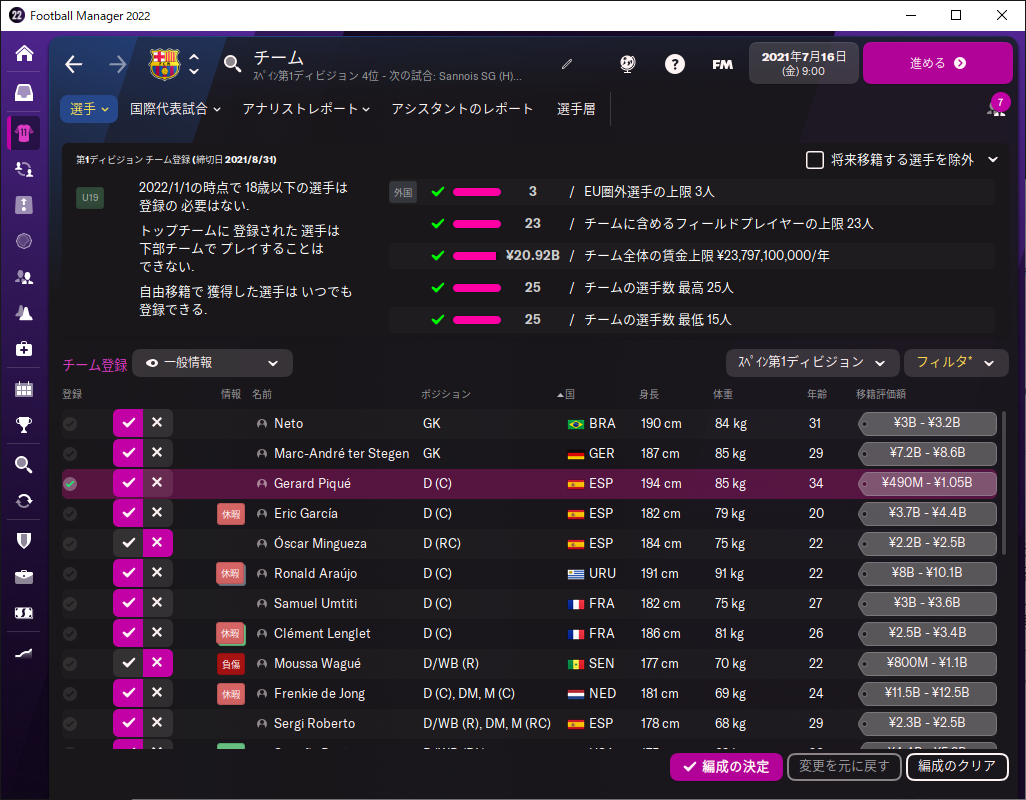This screenshot has width=1026, height=800.
Task: Open the フィルタ dropdown
Action: 955,362
